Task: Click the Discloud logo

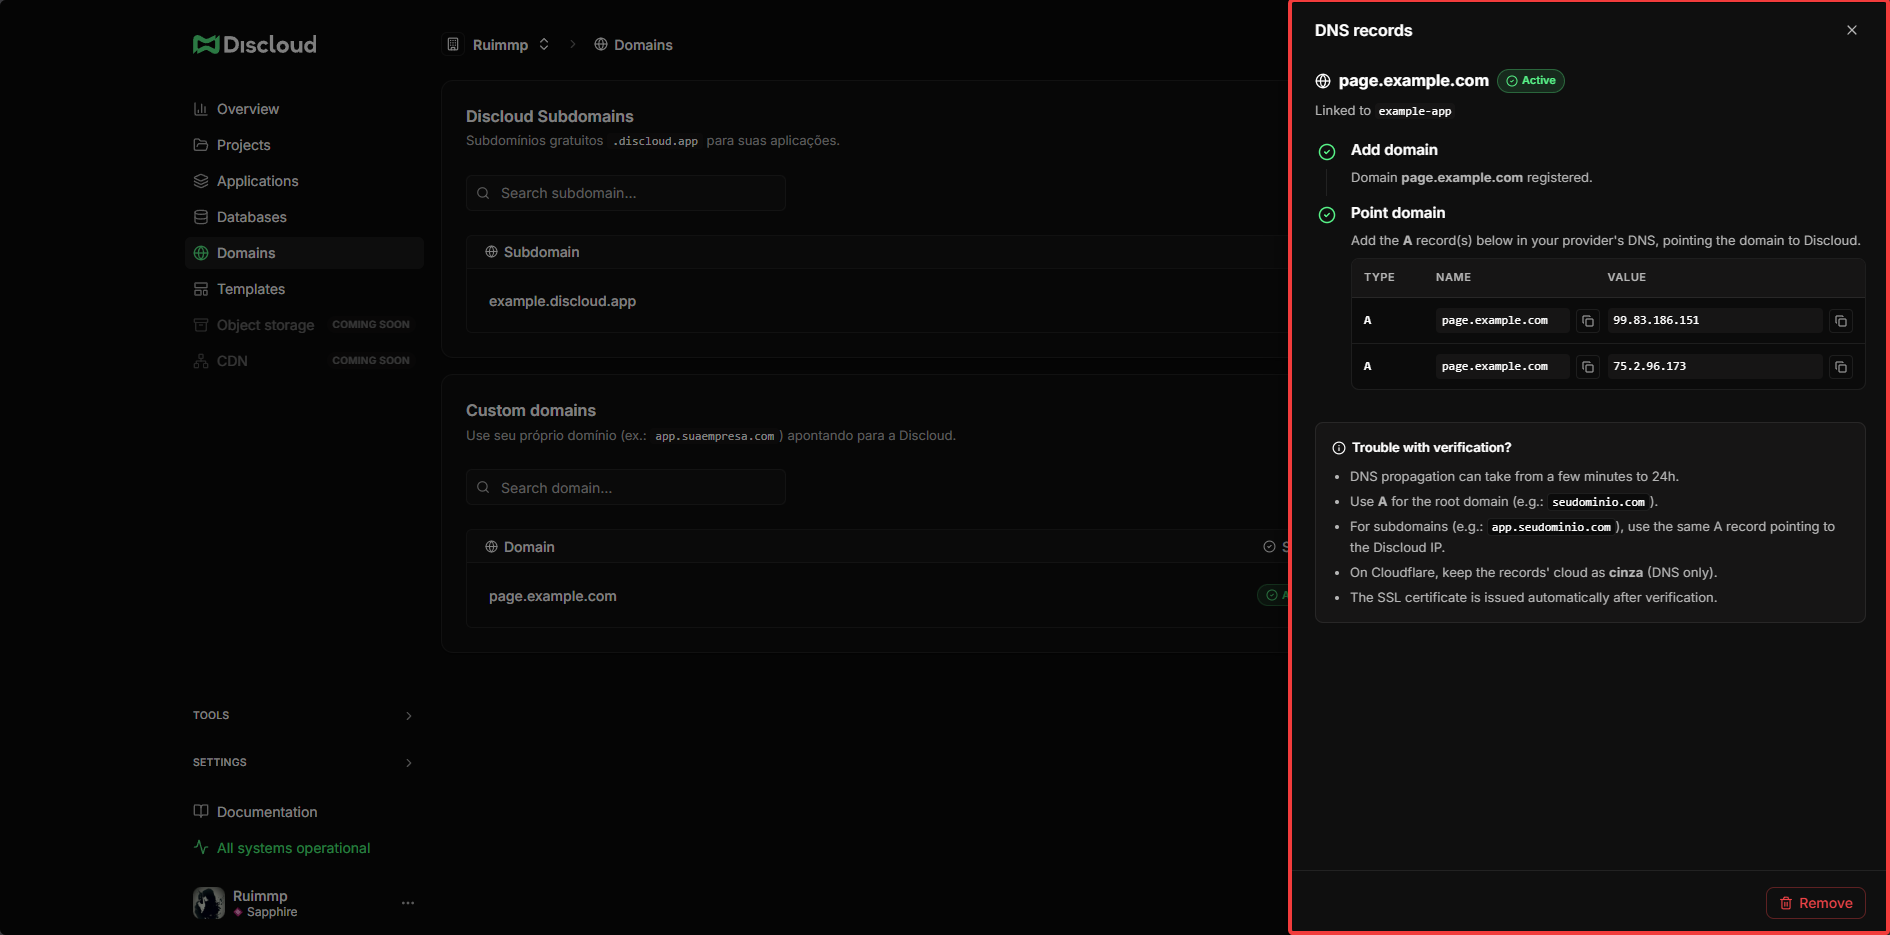Action: point(255,44)
